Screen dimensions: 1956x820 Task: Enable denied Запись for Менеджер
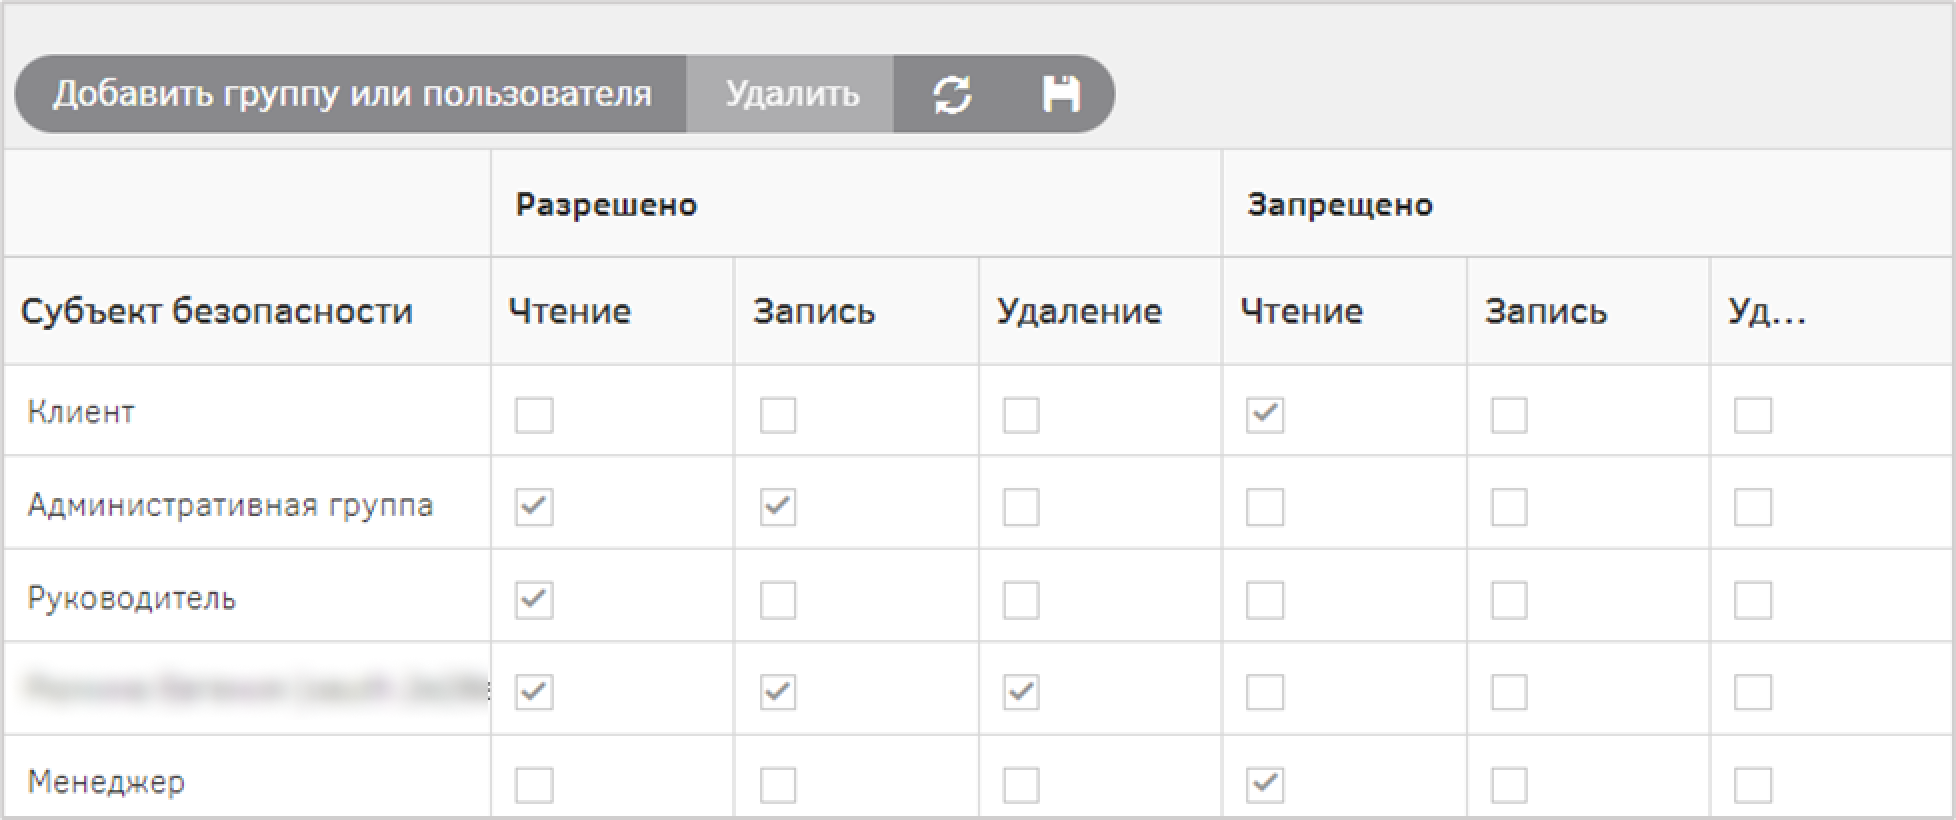click(x=1509, y=785)
